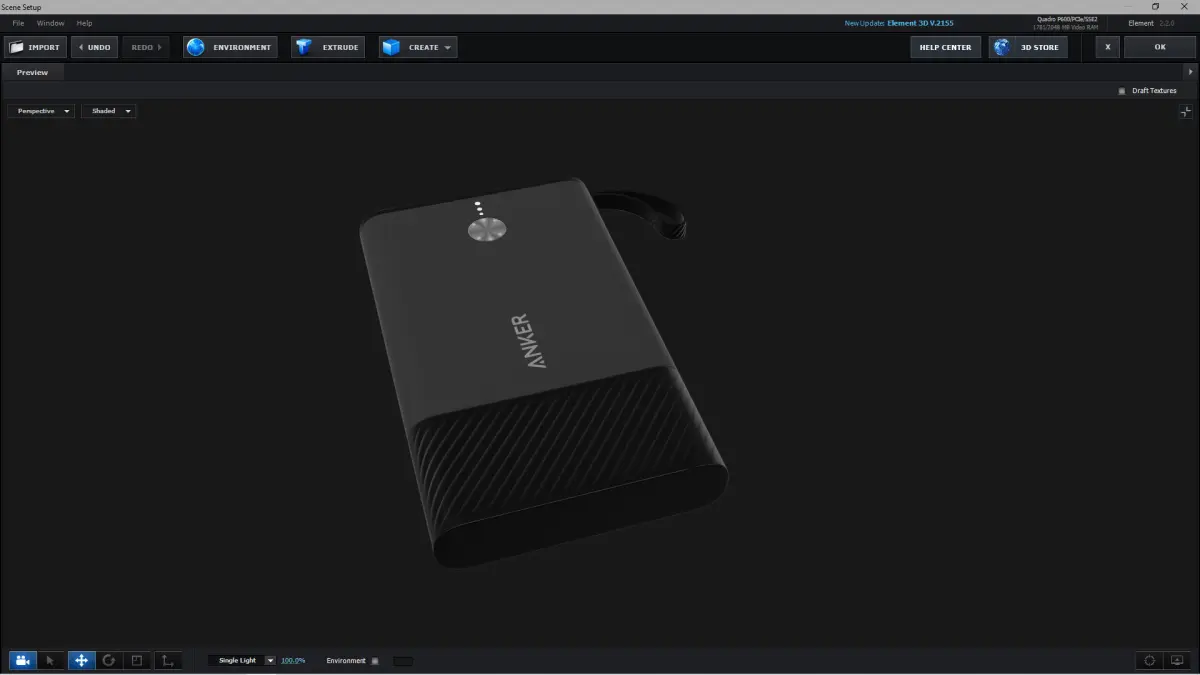Click the 100.0% light brightness value
1200x675 pixels.
click(x=293, y=661)
